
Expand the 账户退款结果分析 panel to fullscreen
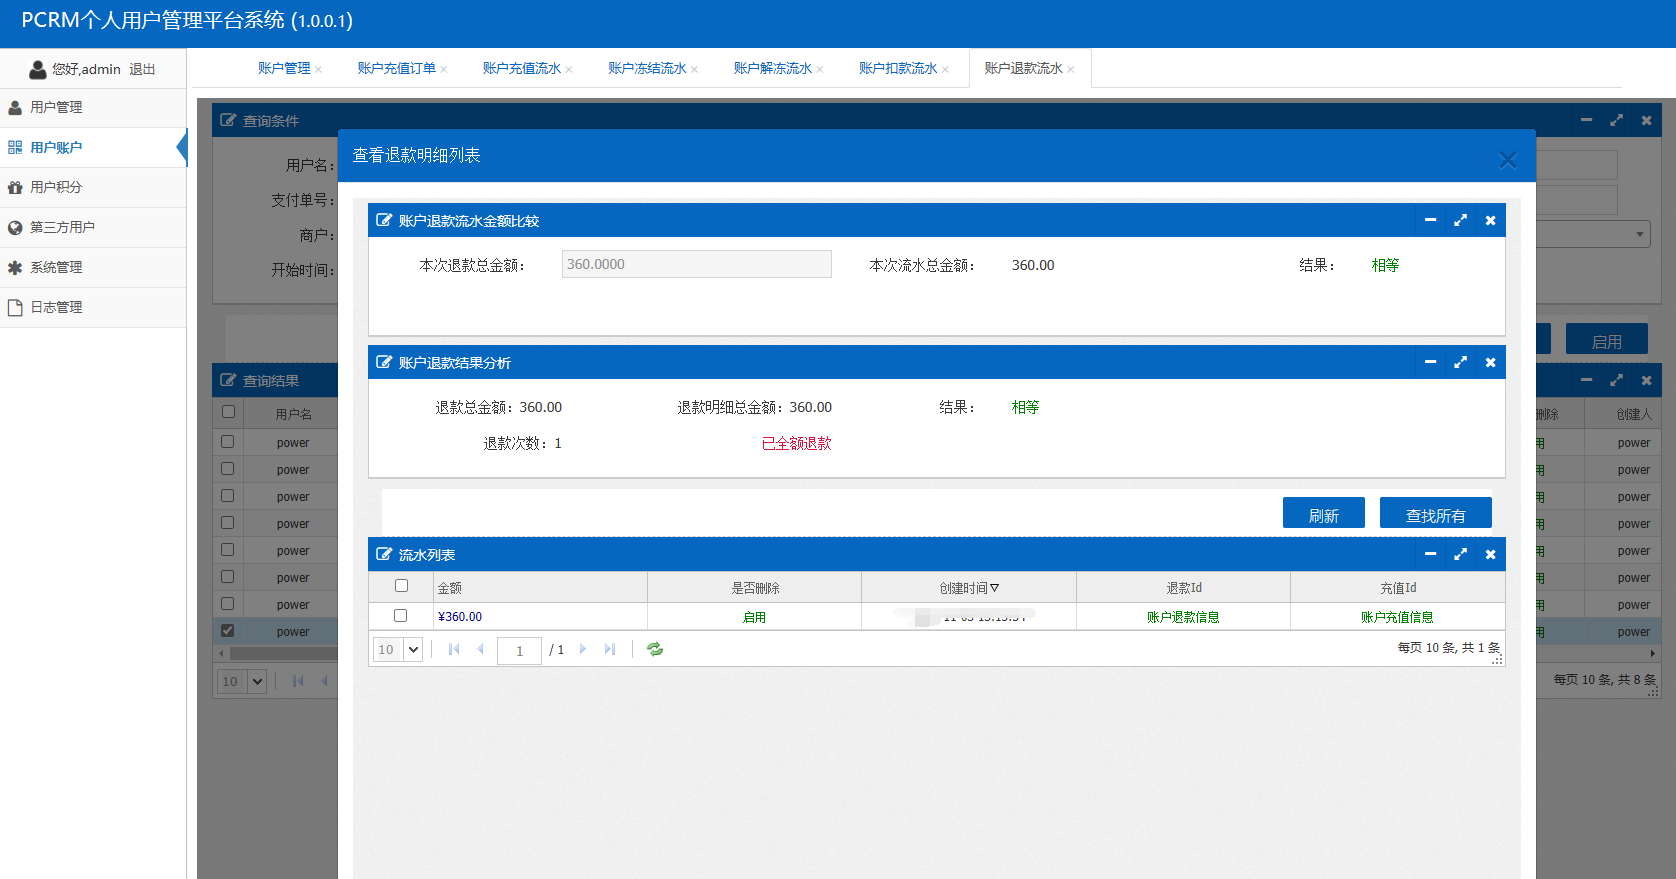[x=1460, y=362]
